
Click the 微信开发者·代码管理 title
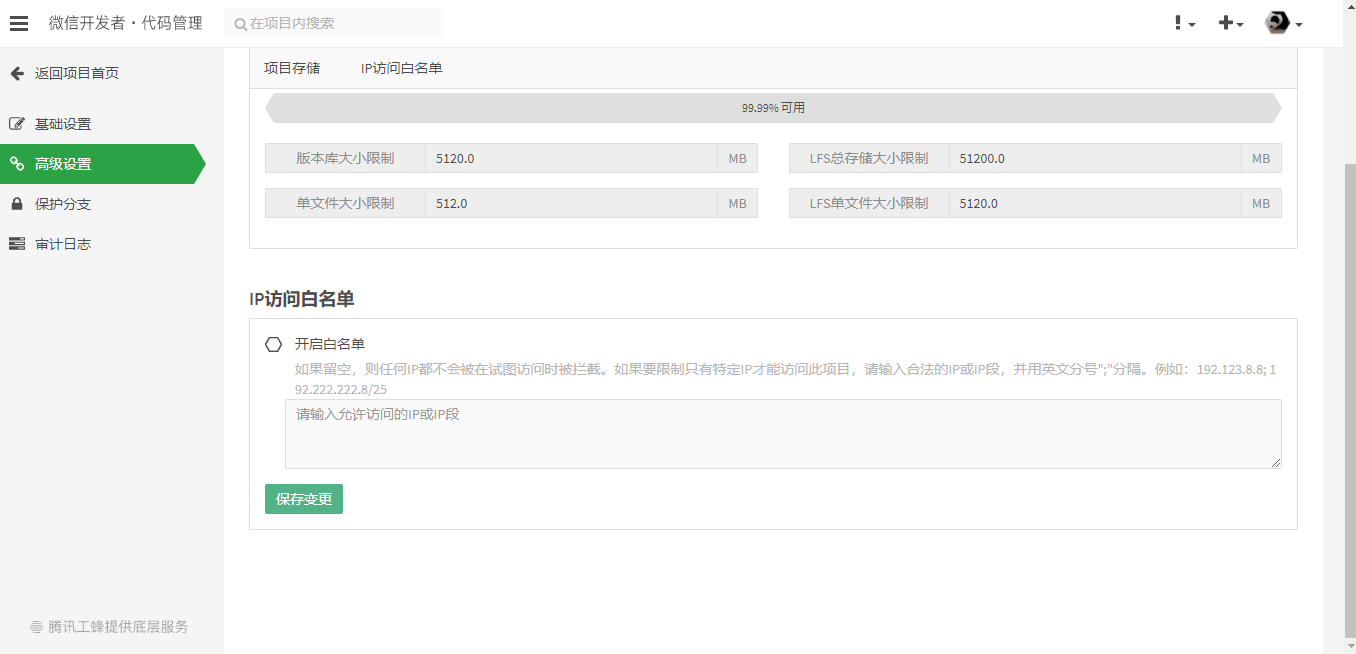click(126, 23)
